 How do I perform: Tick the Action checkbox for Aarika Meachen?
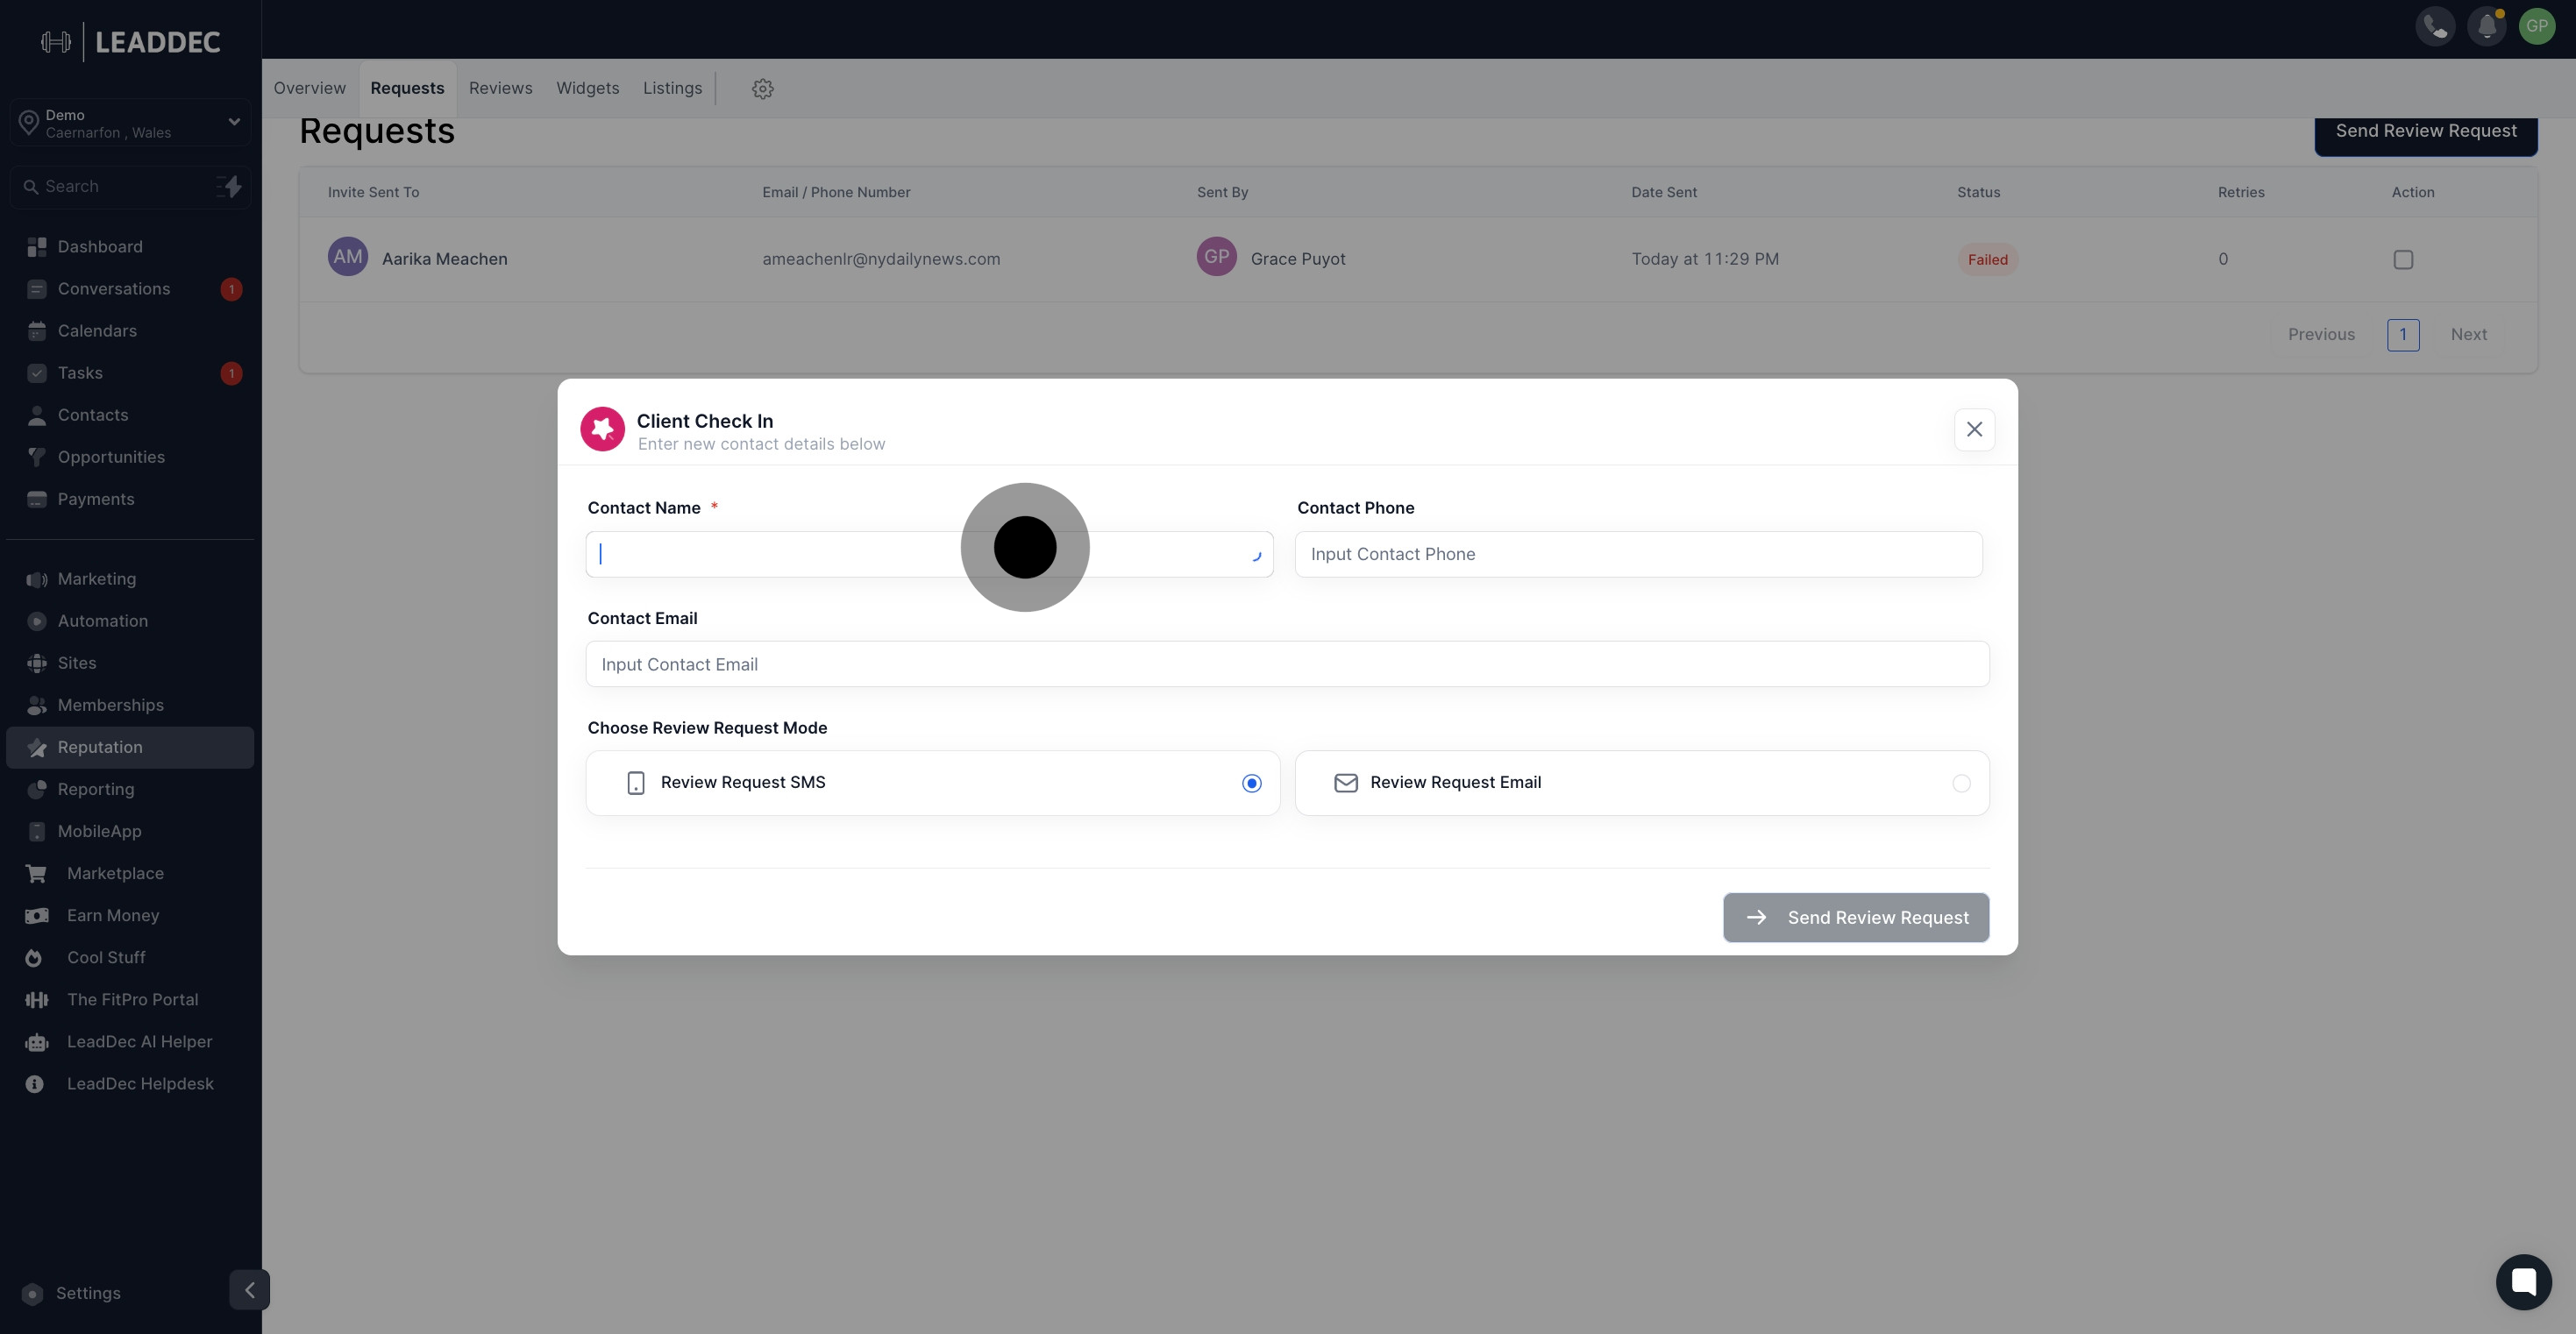pos(2403,259)
